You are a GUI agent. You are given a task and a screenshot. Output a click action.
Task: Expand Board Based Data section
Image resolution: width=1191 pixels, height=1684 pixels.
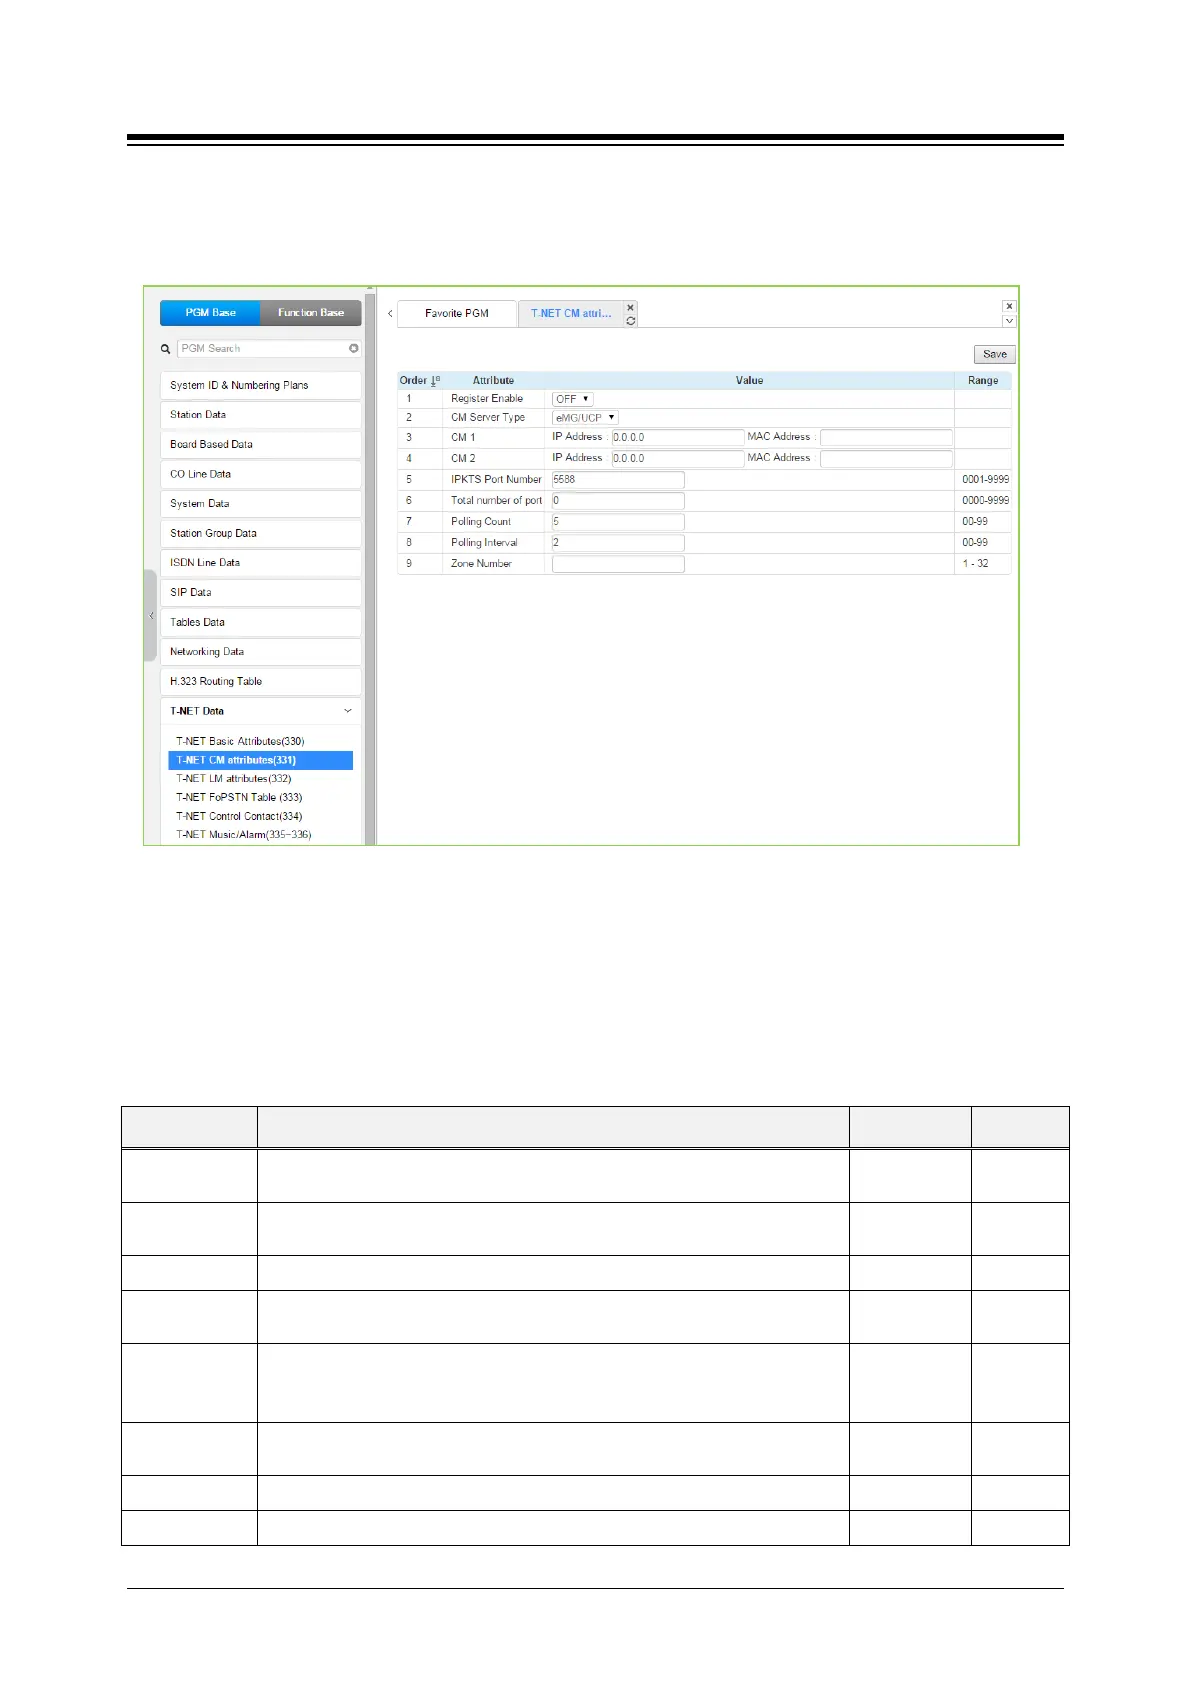pyautogui.click(x=261, y=444)
